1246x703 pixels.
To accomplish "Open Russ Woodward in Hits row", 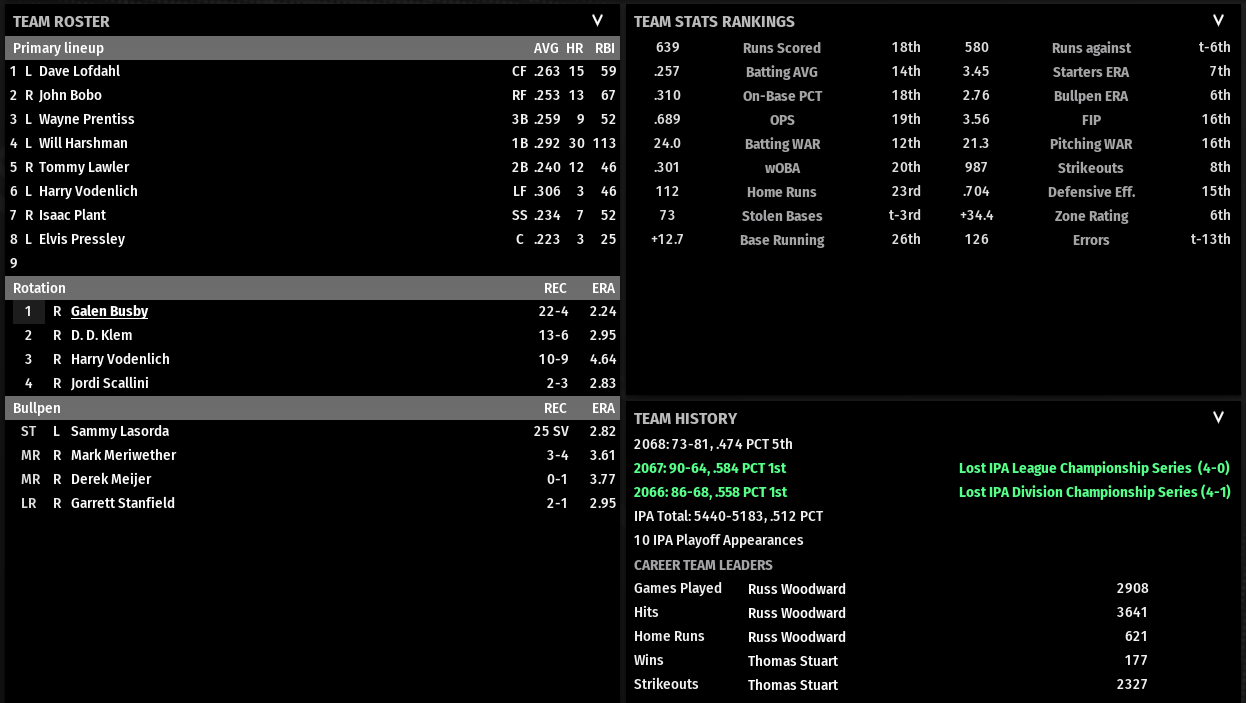I will tap(797, 613).
